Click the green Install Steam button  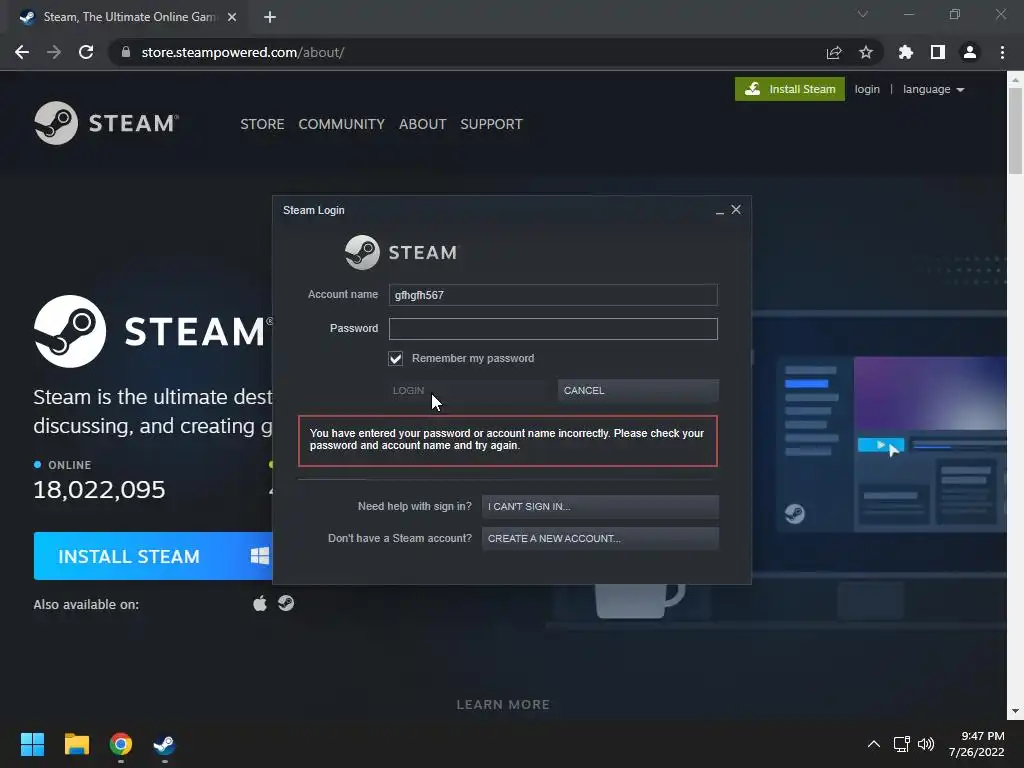(x=790, y=89)
